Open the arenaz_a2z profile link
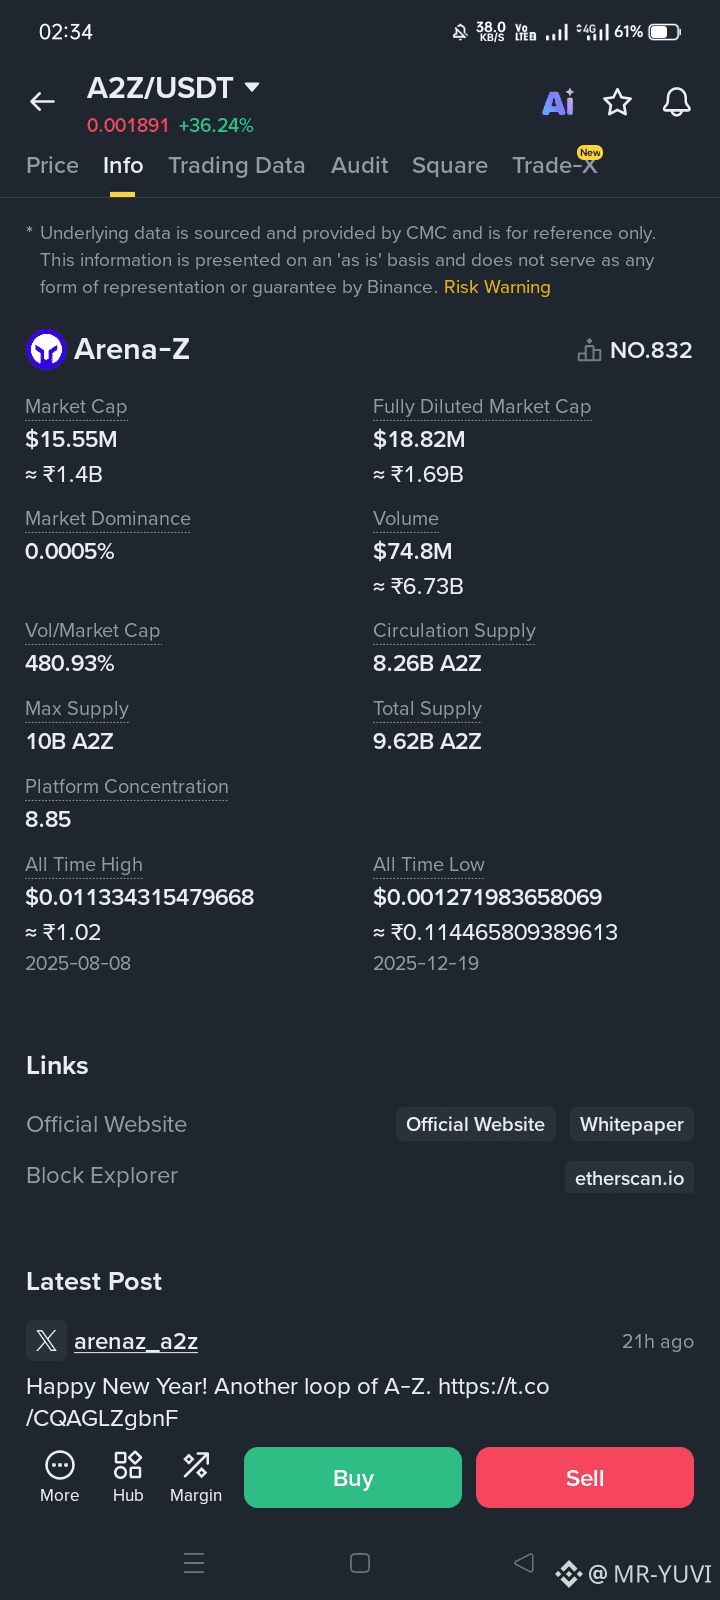The image size is (720, 1600). coord(136,1341)
